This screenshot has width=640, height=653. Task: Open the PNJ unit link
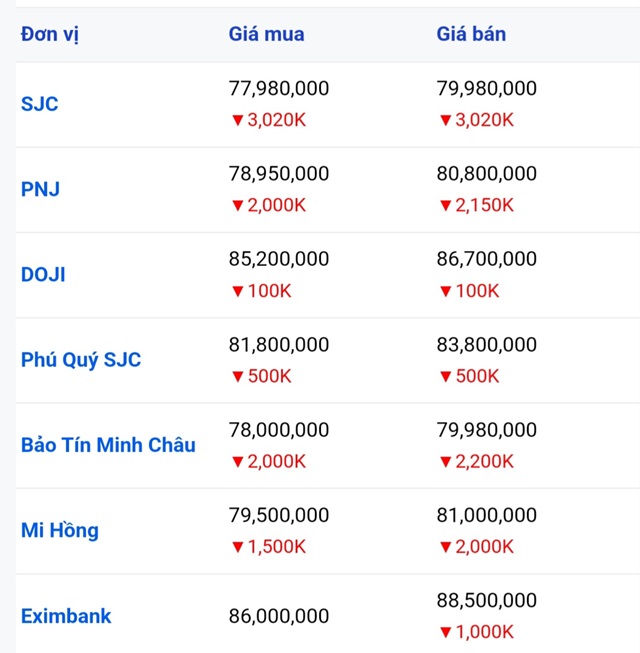click(40, 189)
